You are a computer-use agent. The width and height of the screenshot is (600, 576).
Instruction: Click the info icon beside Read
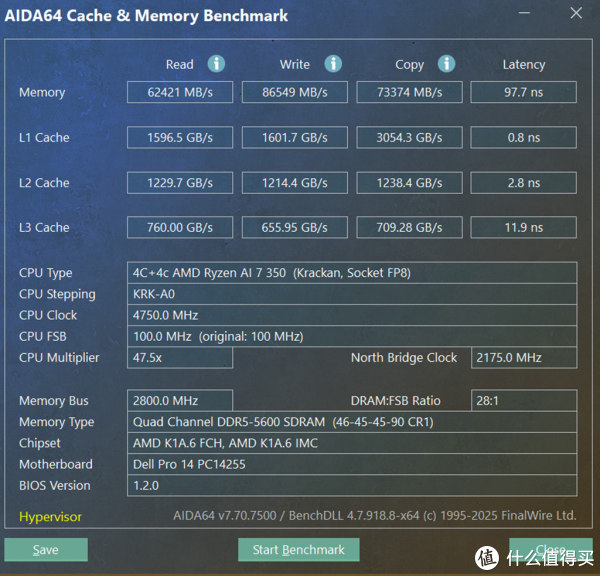(216, 64)
